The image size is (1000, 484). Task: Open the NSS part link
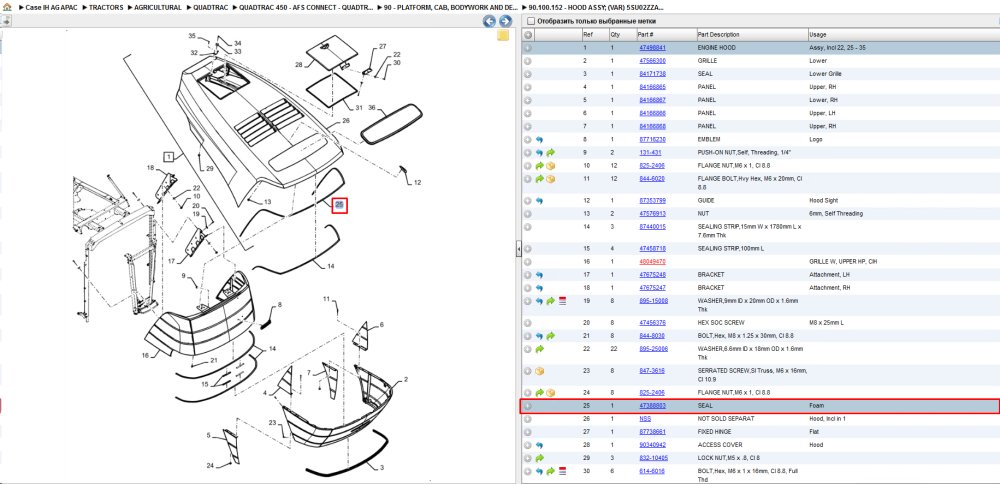click(645, 419)
